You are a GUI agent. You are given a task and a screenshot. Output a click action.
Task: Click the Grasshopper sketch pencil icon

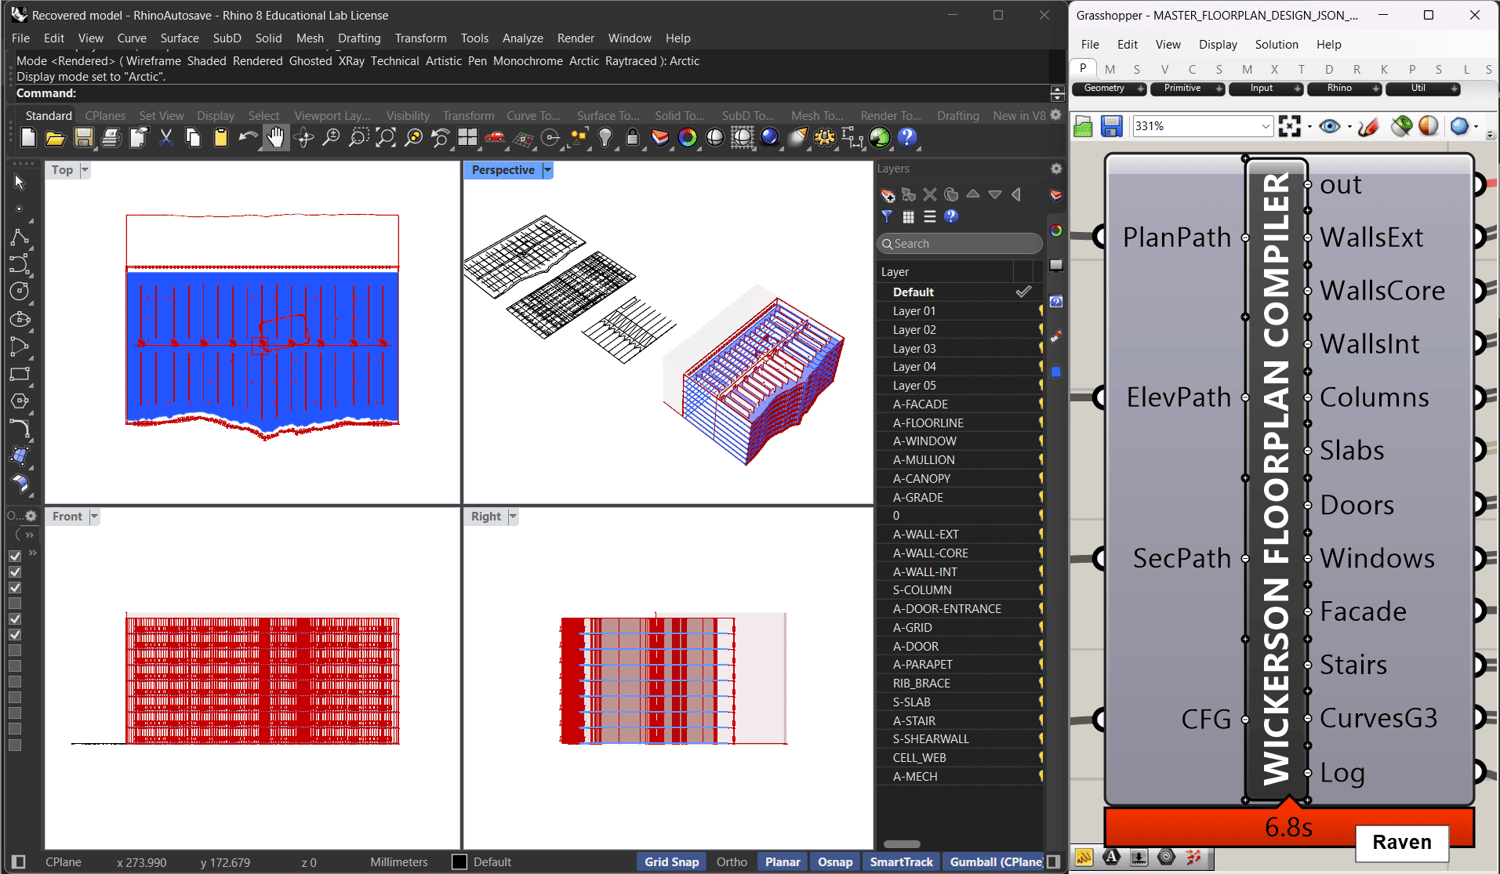click(1368, 126)
